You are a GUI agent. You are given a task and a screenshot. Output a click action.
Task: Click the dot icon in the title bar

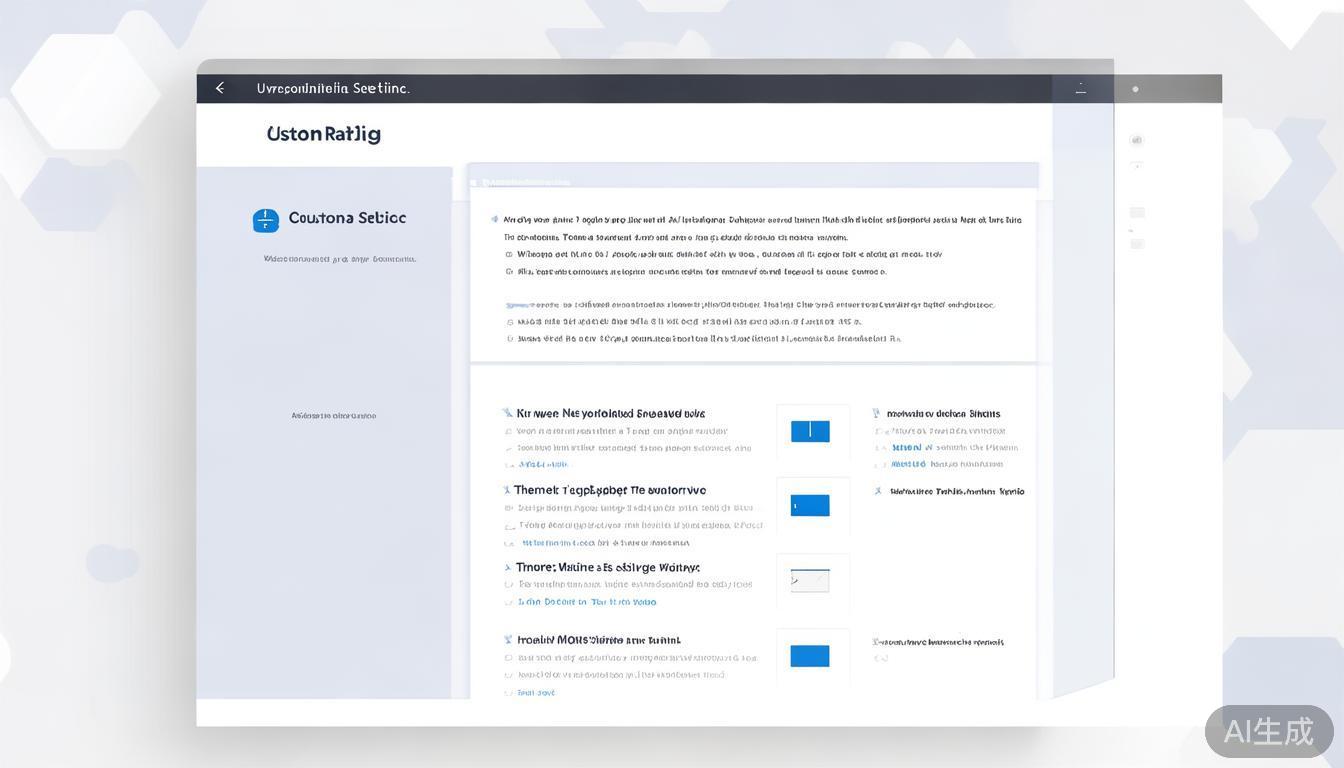pyautogui.click(x=1135, y=89)
